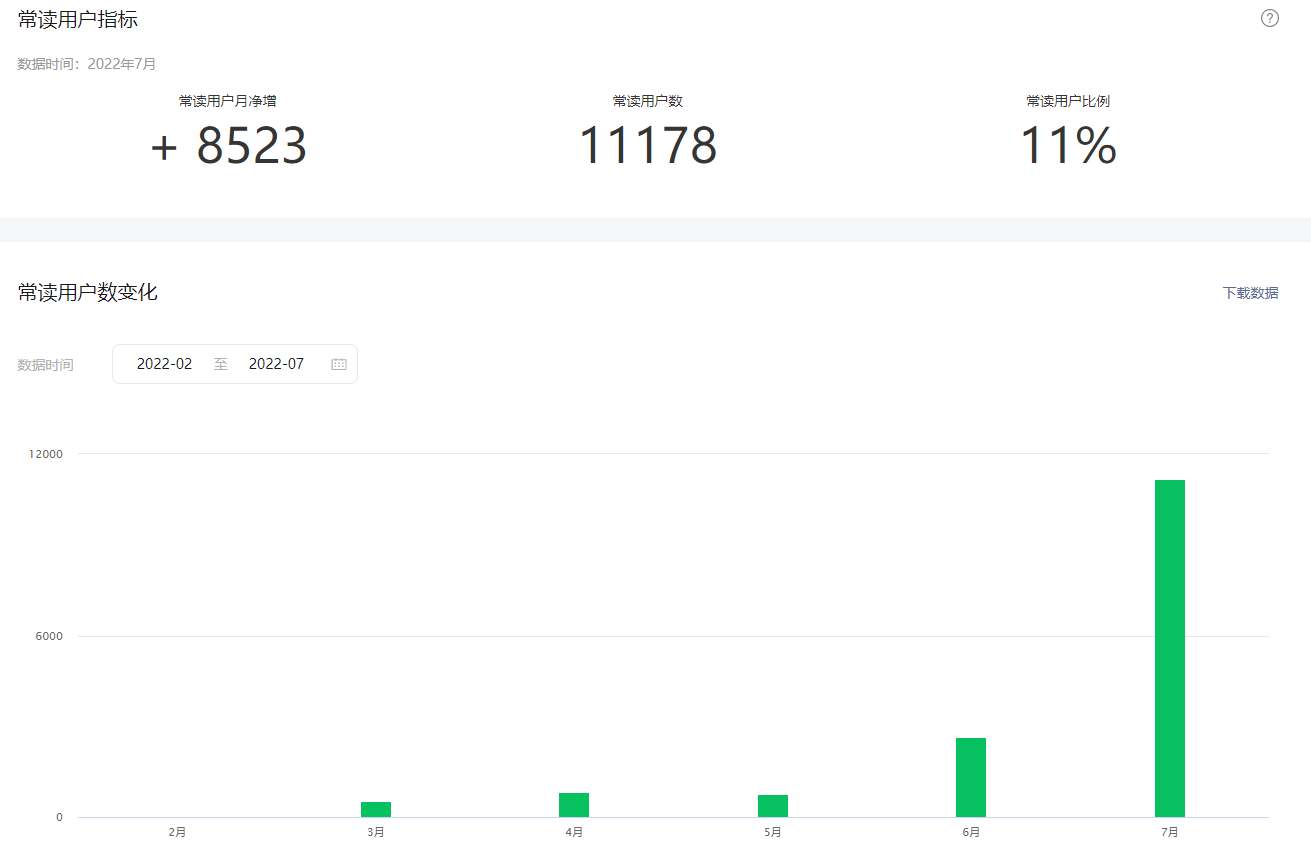This screenshot has width=1311, height=868.
Task: Click the 11178 regular reader count
Action: tap(648, 146)
